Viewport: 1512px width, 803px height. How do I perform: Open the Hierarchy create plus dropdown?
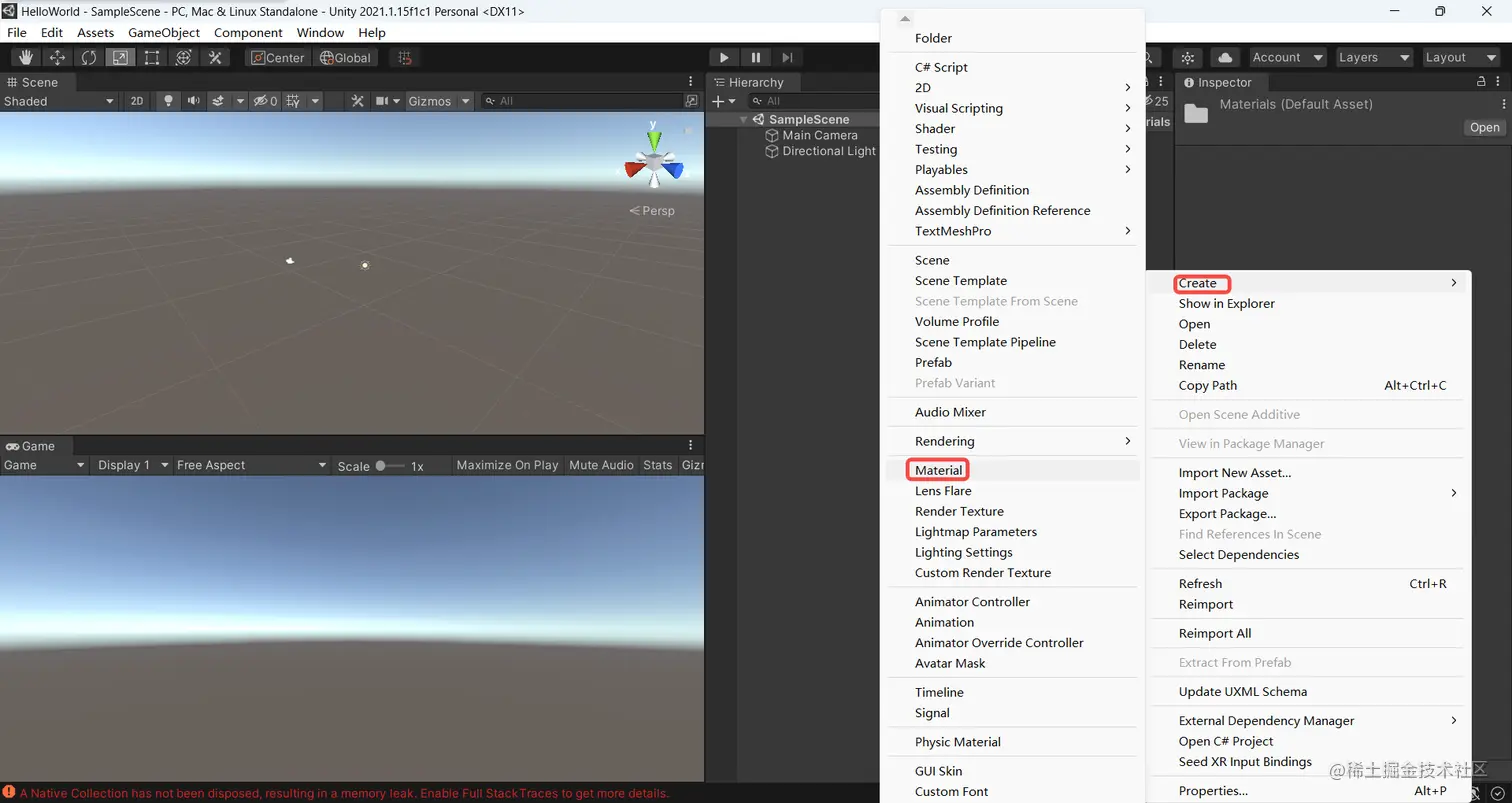[x=724, y=101]
